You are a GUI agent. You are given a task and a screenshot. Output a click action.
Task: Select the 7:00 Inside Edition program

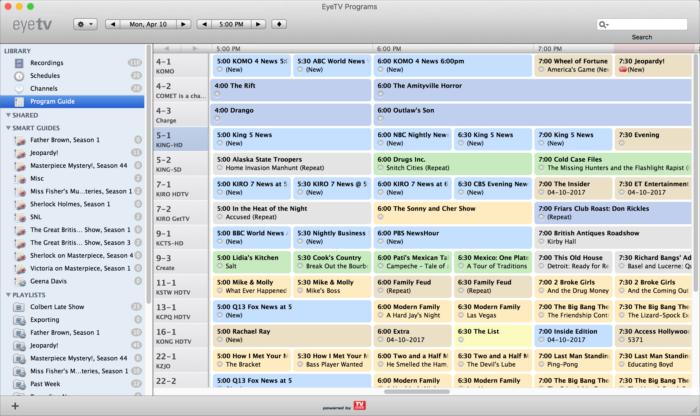pos(573,335)
